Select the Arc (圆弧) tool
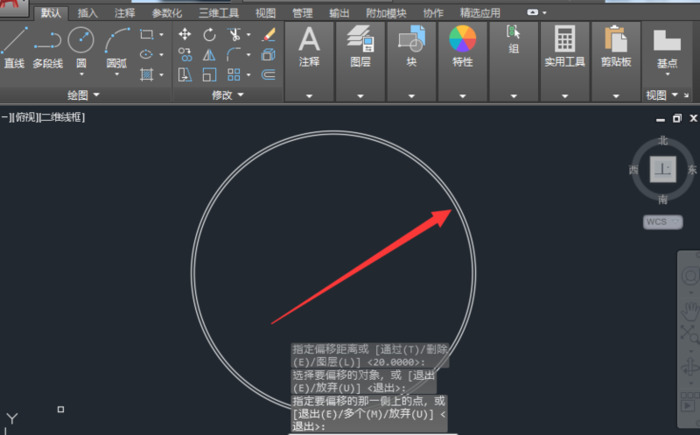This screenshot has height=435, width=700. point(117,44)
